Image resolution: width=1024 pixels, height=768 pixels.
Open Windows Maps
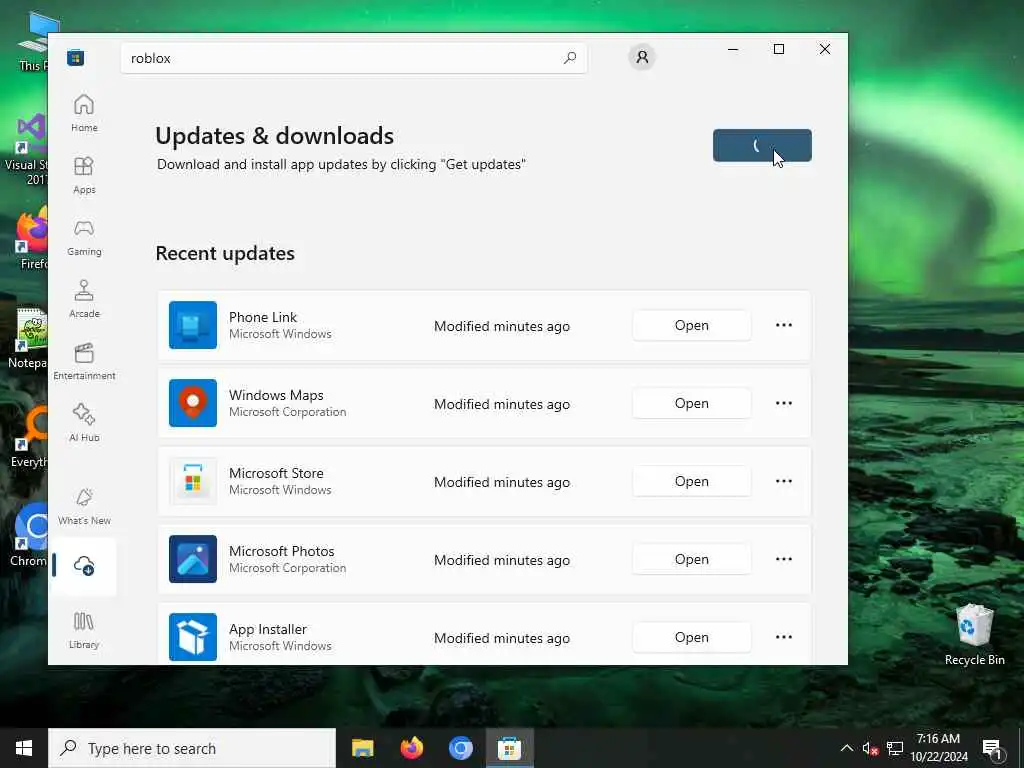(x=692, y=404)
